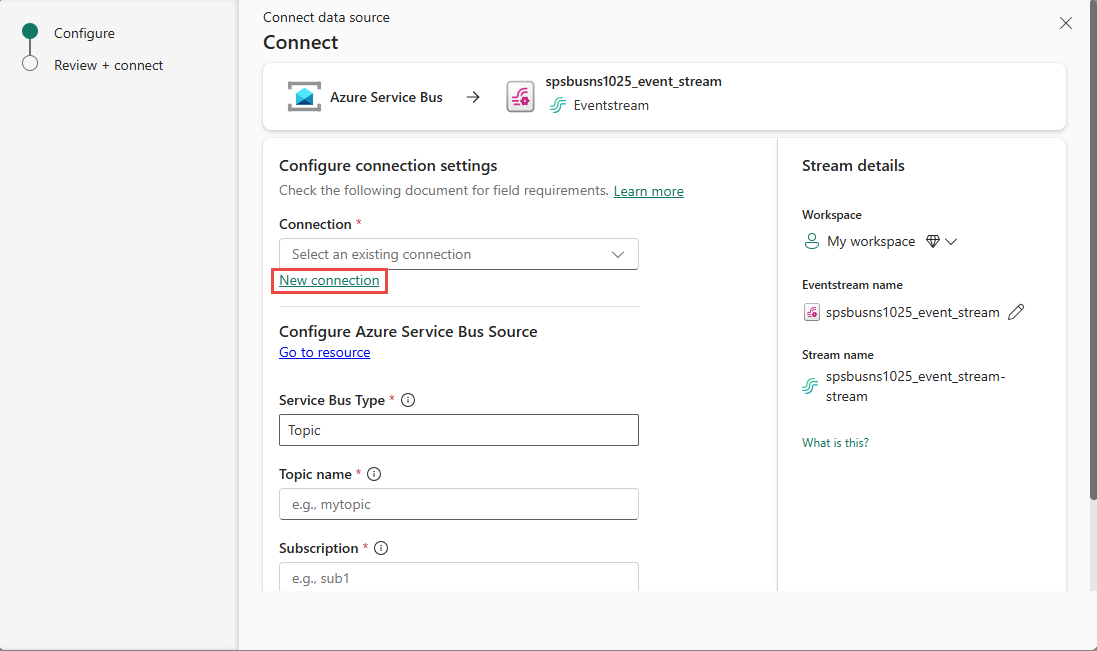Open the Service Bus Type combo box
The image size is (1097, 651).
pyautogui.click(x=458, y=430)
